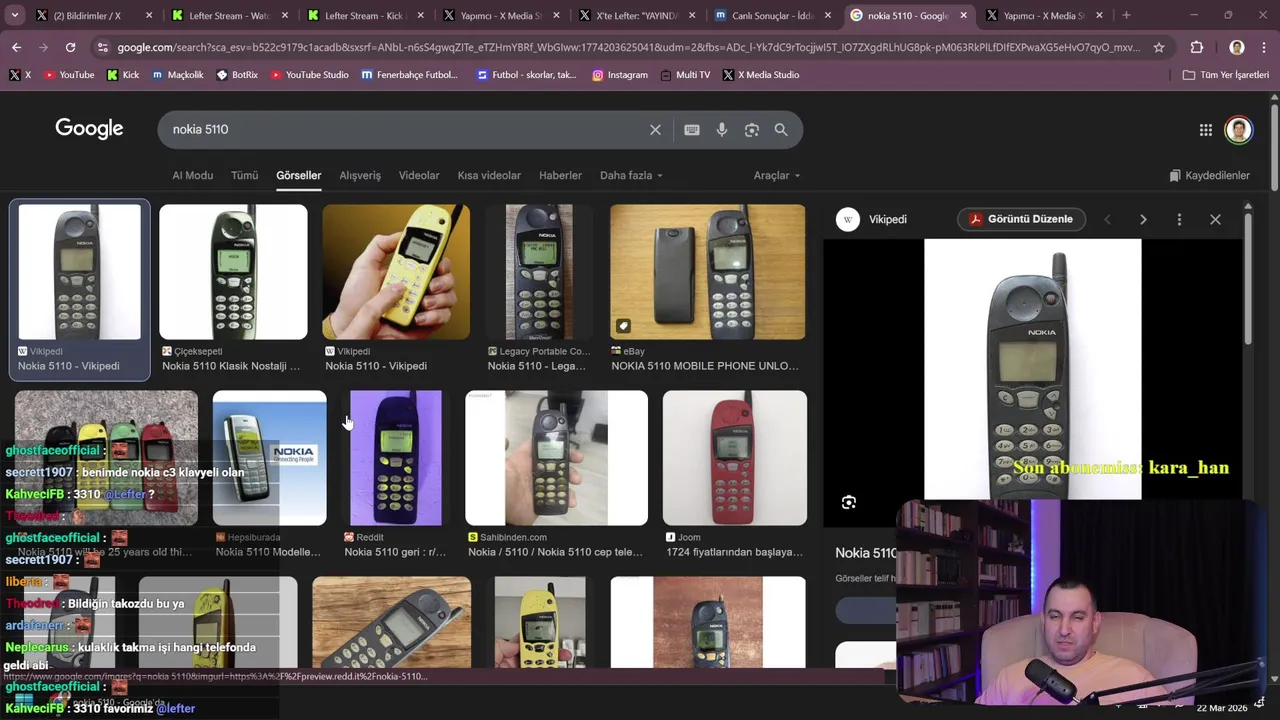
Task: Reload the current page
Action: pos(70,47)
